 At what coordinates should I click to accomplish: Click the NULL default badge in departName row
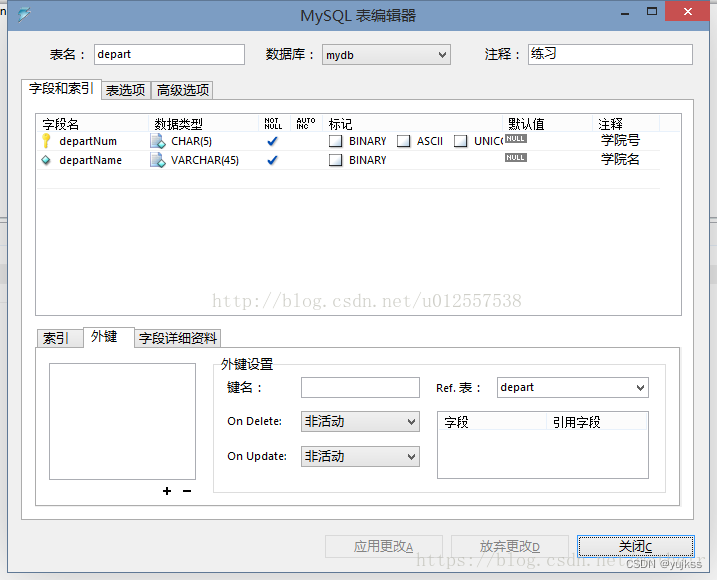click(x=516, y=157)
